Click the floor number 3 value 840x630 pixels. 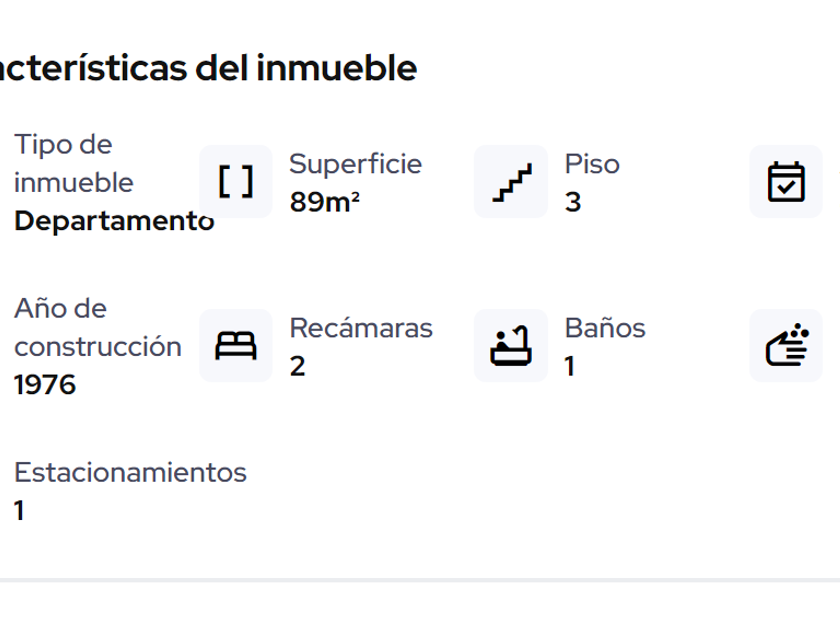(573, 202)
